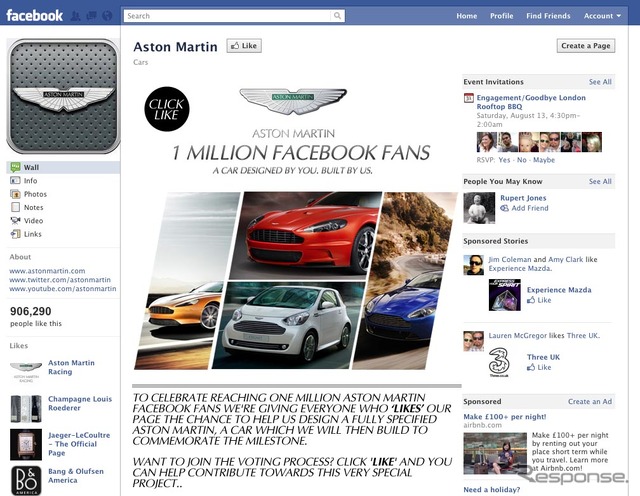Click the Experience Mazda ad image
Image resolution: width=640 pixels, height=496 pixels.
(504, 295)
